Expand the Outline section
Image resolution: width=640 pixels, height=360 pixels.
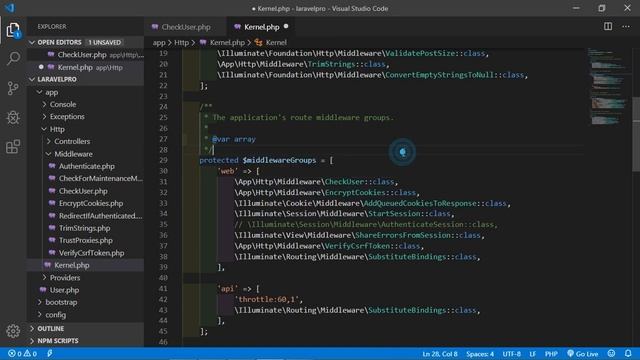[32, 329]
